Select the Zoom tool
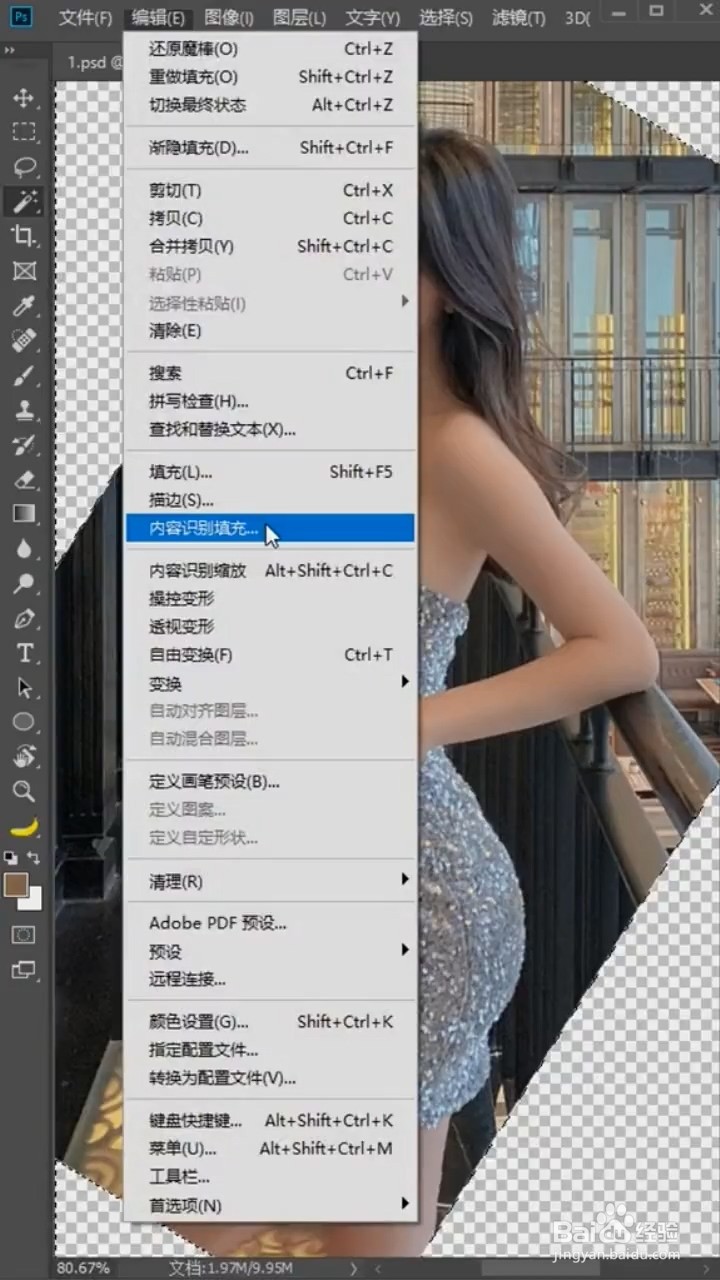 [x=23, y=791]
